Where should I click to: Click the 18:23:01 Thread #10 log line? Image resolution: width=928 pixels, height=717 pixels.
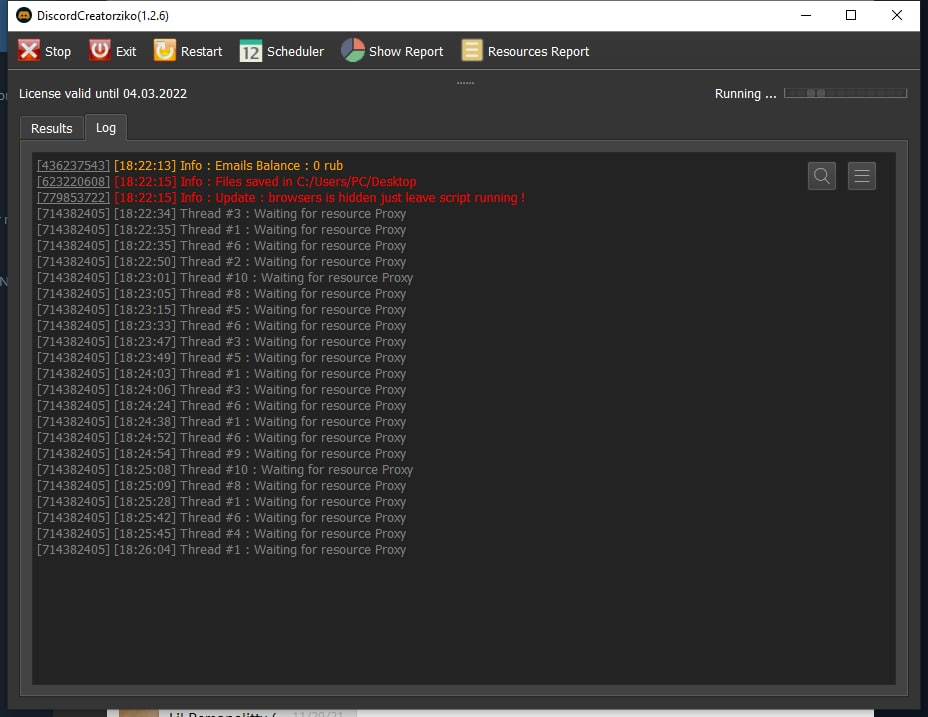[x=225, y=278]
